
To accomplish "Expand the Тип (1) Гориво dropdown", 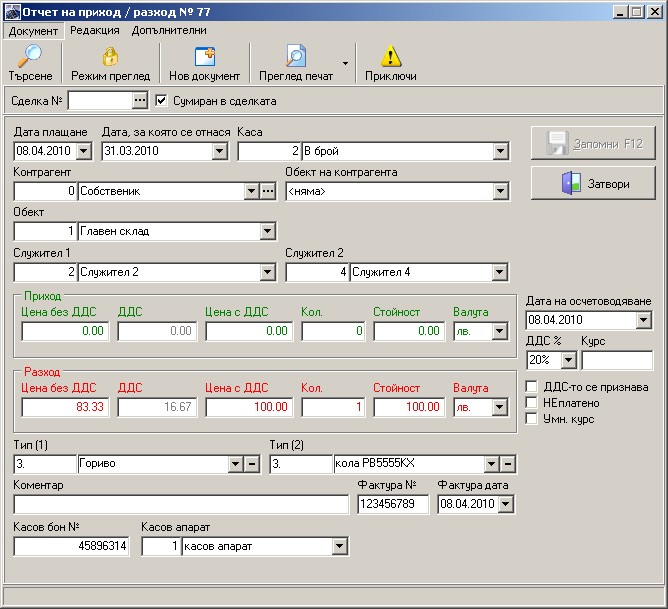I will pos(236,463).
